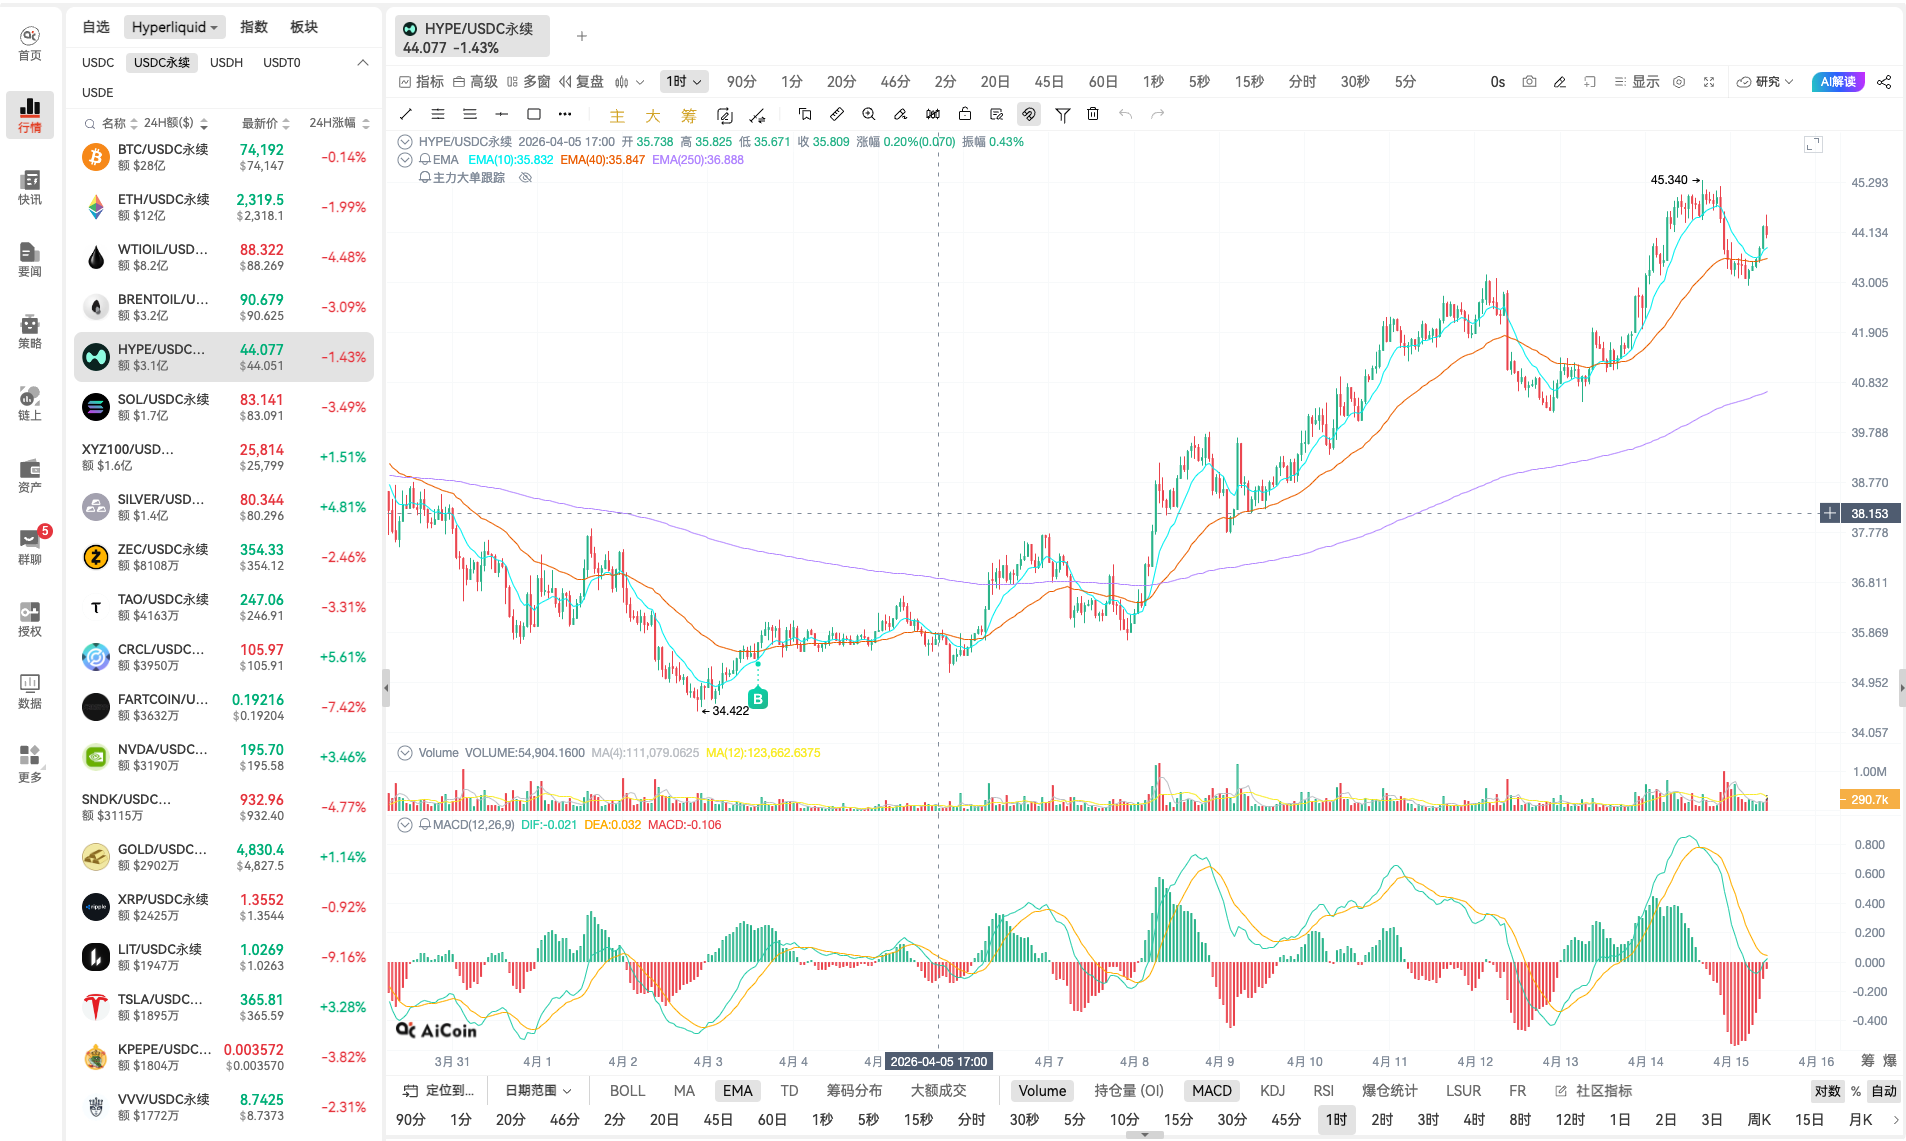Expand the chart to fullscreen
The height and width of the screenshot is (1141, 1906).
(x=1709, y=82)
